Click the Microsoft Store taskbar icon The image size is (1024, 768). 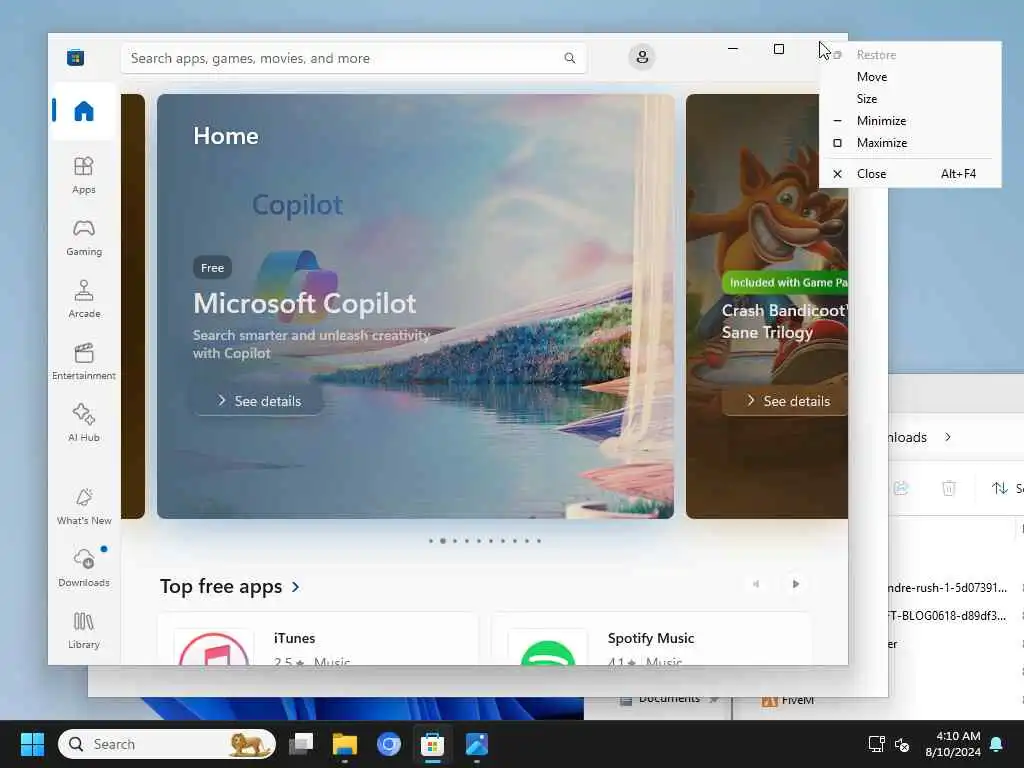pyautogui.click(x=432, y=744)
